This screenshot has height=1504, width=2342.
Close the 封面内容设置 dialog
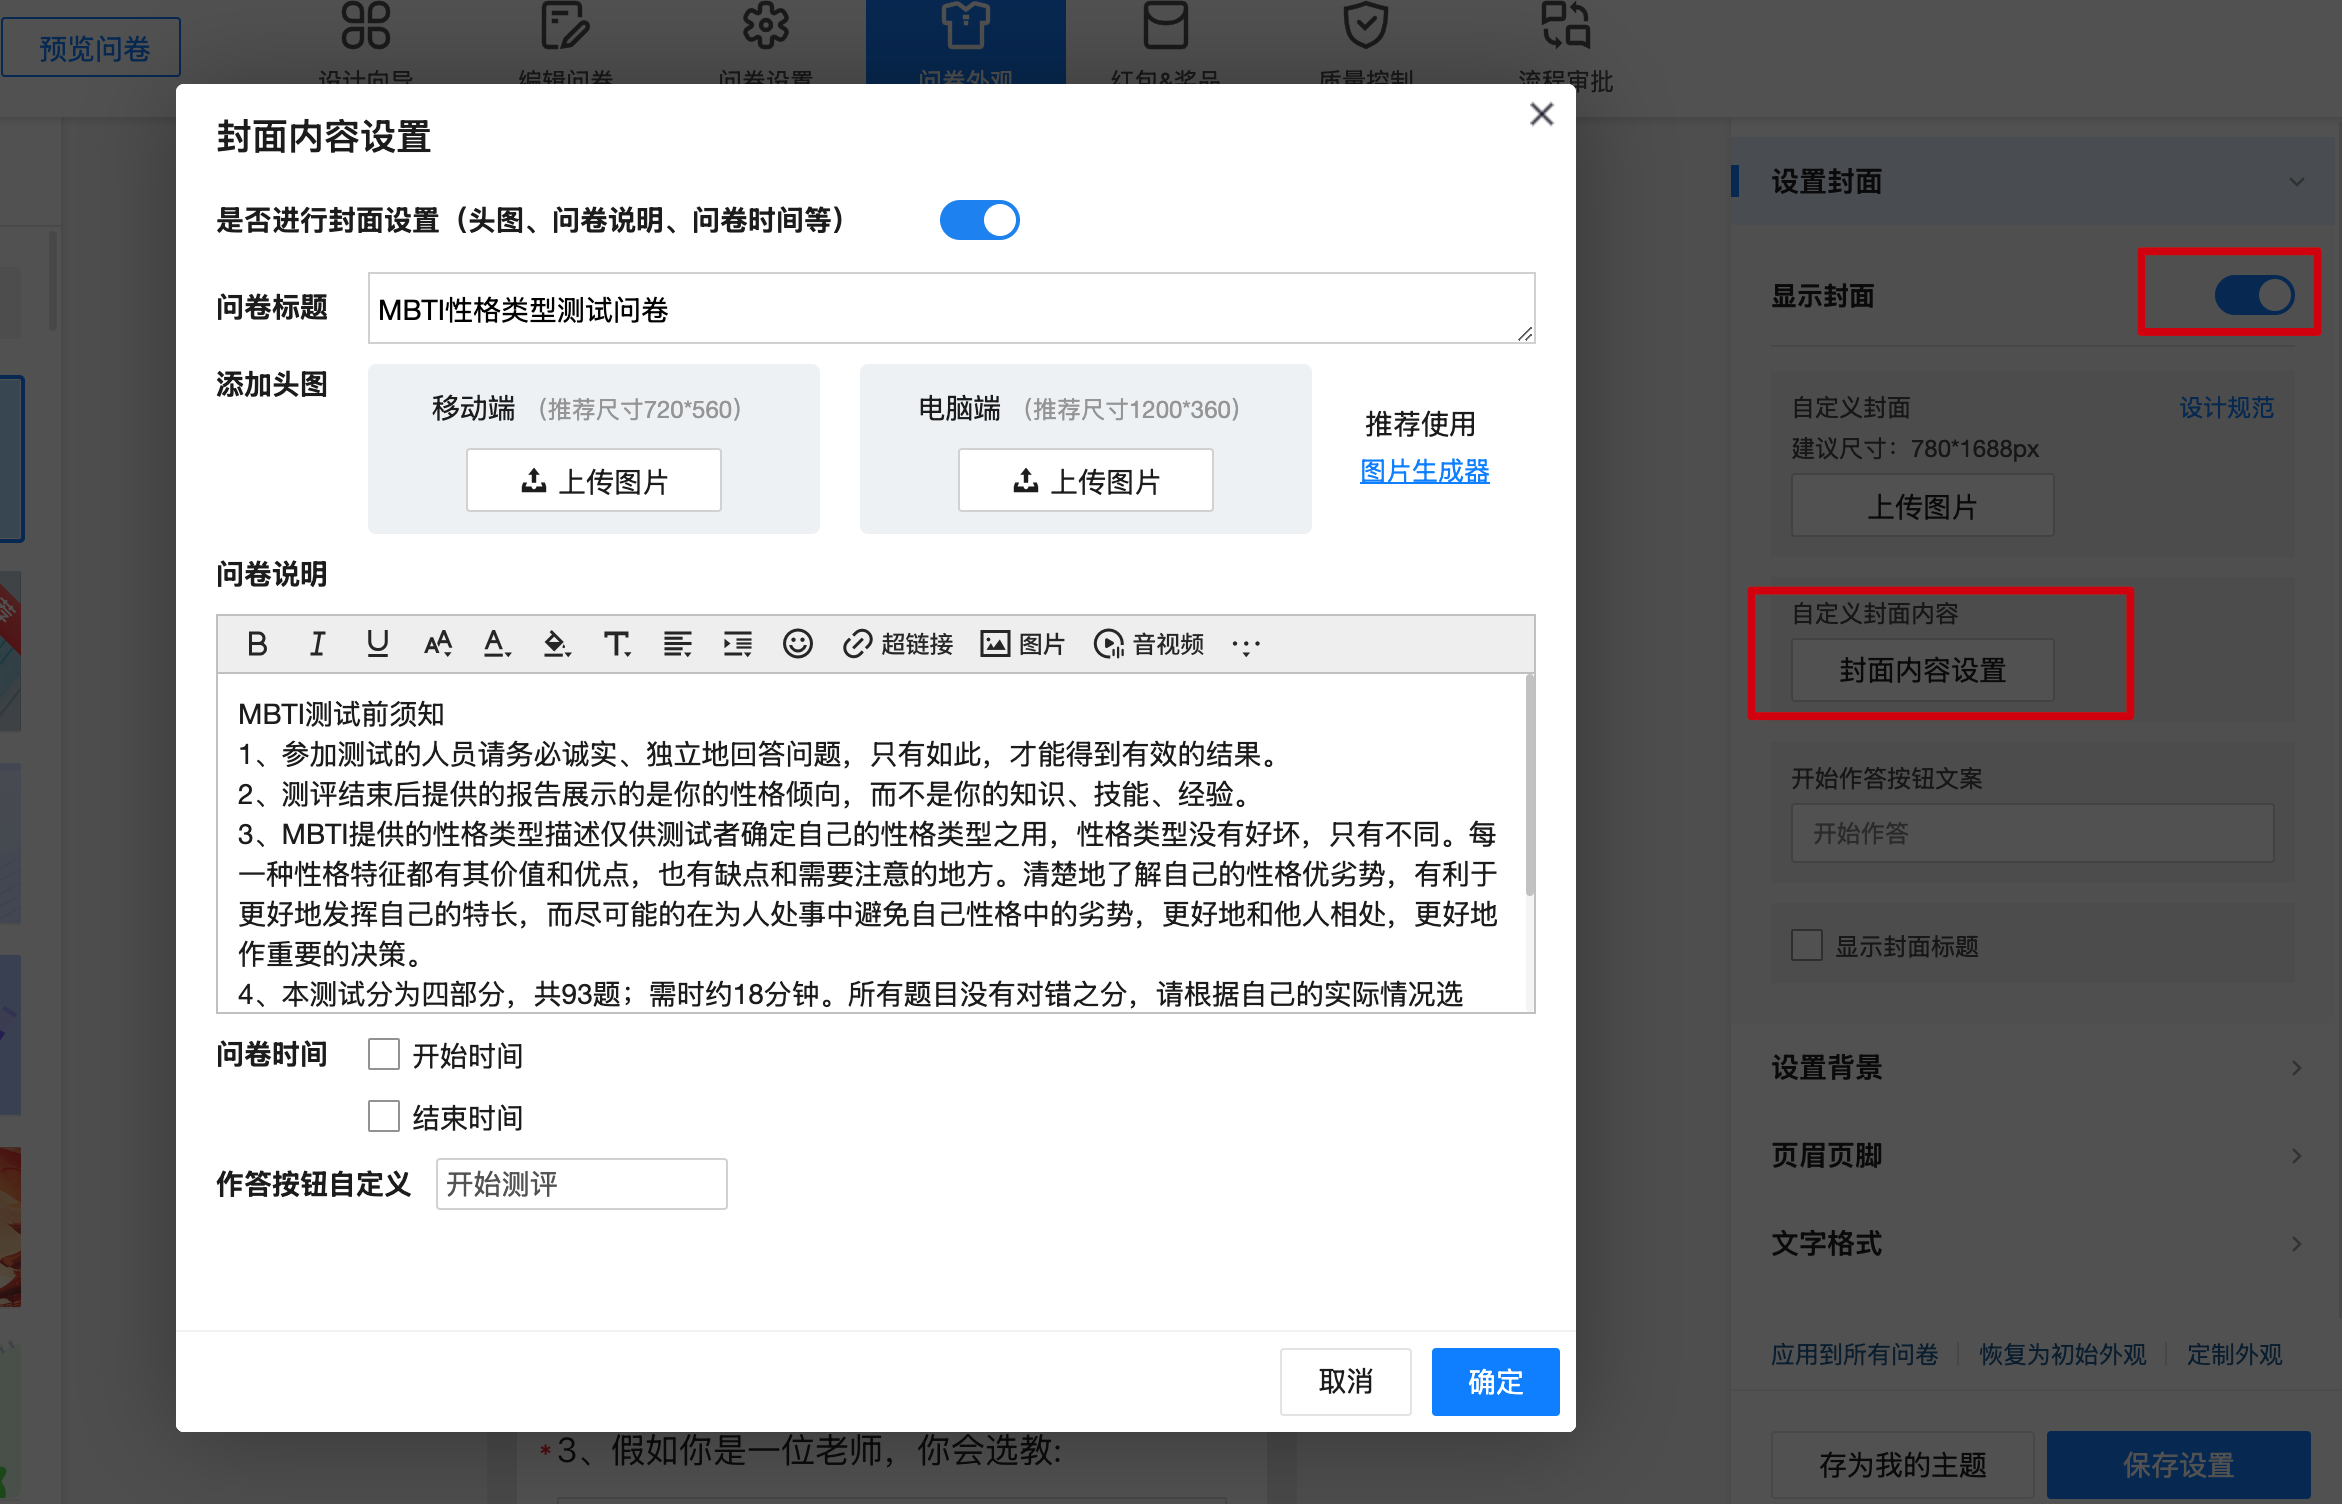[1541, 114]
